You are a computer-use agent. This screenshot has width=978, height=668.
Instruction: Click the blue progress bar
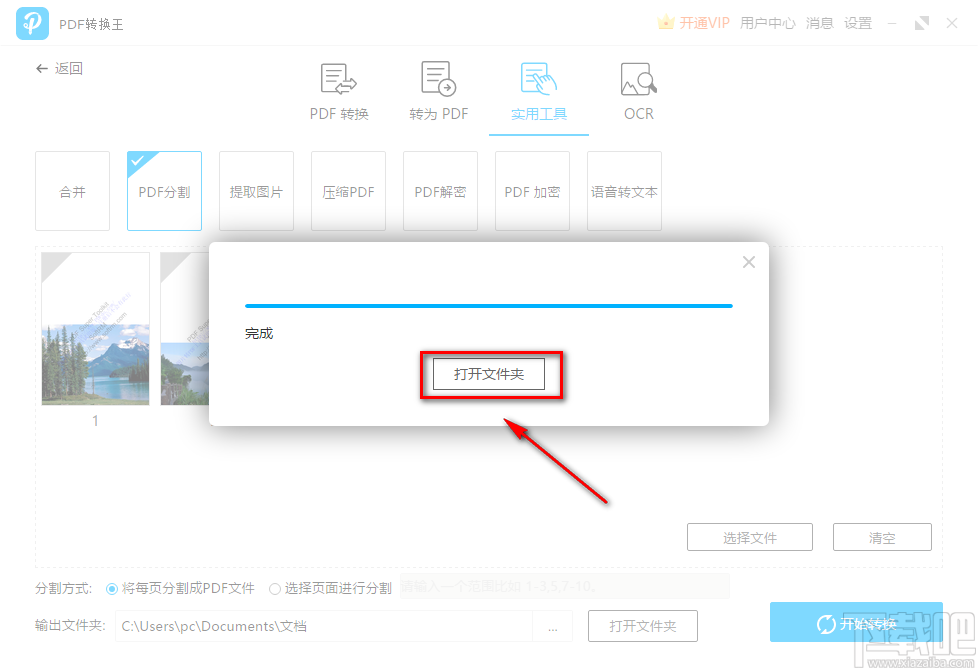point(489,306)
